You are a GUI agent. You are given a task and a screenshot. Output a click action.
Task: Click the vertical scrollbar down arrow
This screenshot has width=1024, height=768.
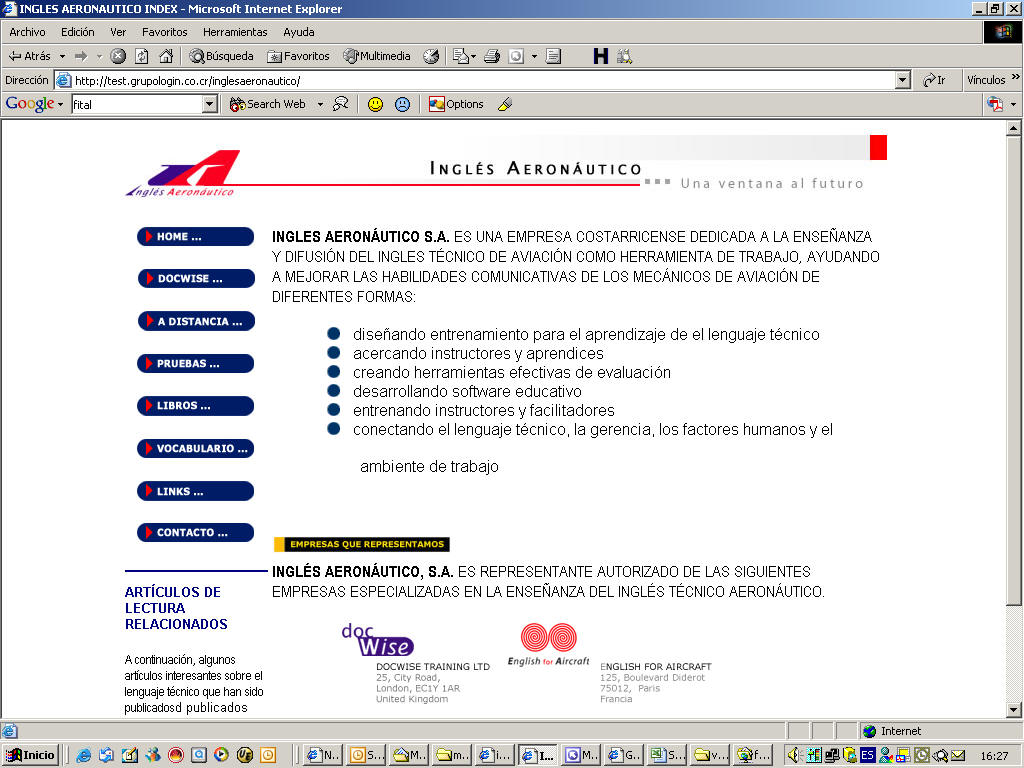1014,710
